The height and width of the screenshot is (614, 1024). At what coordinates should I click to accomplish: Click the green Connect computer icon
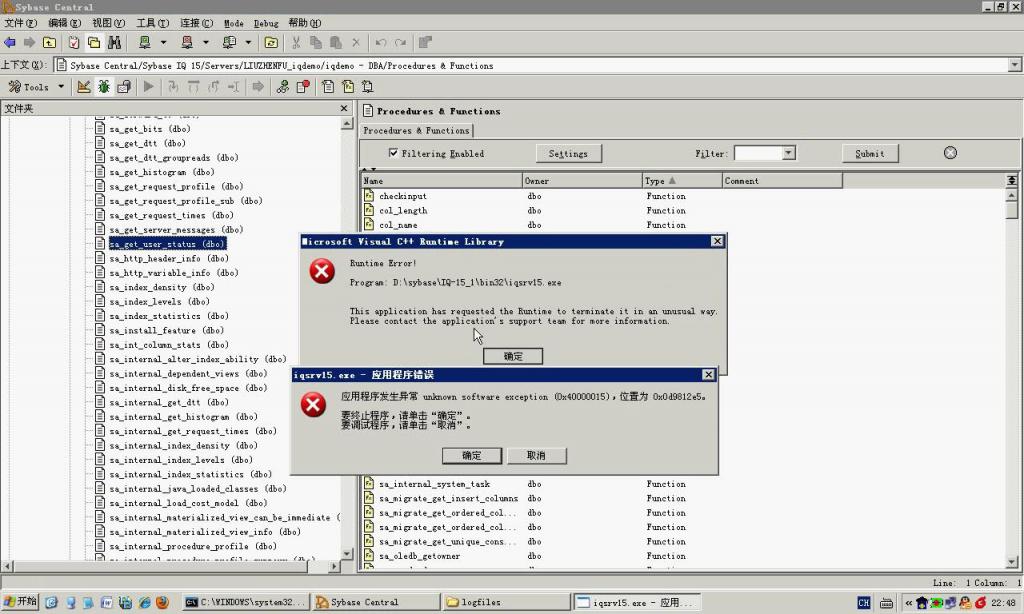tap(145, 42)
